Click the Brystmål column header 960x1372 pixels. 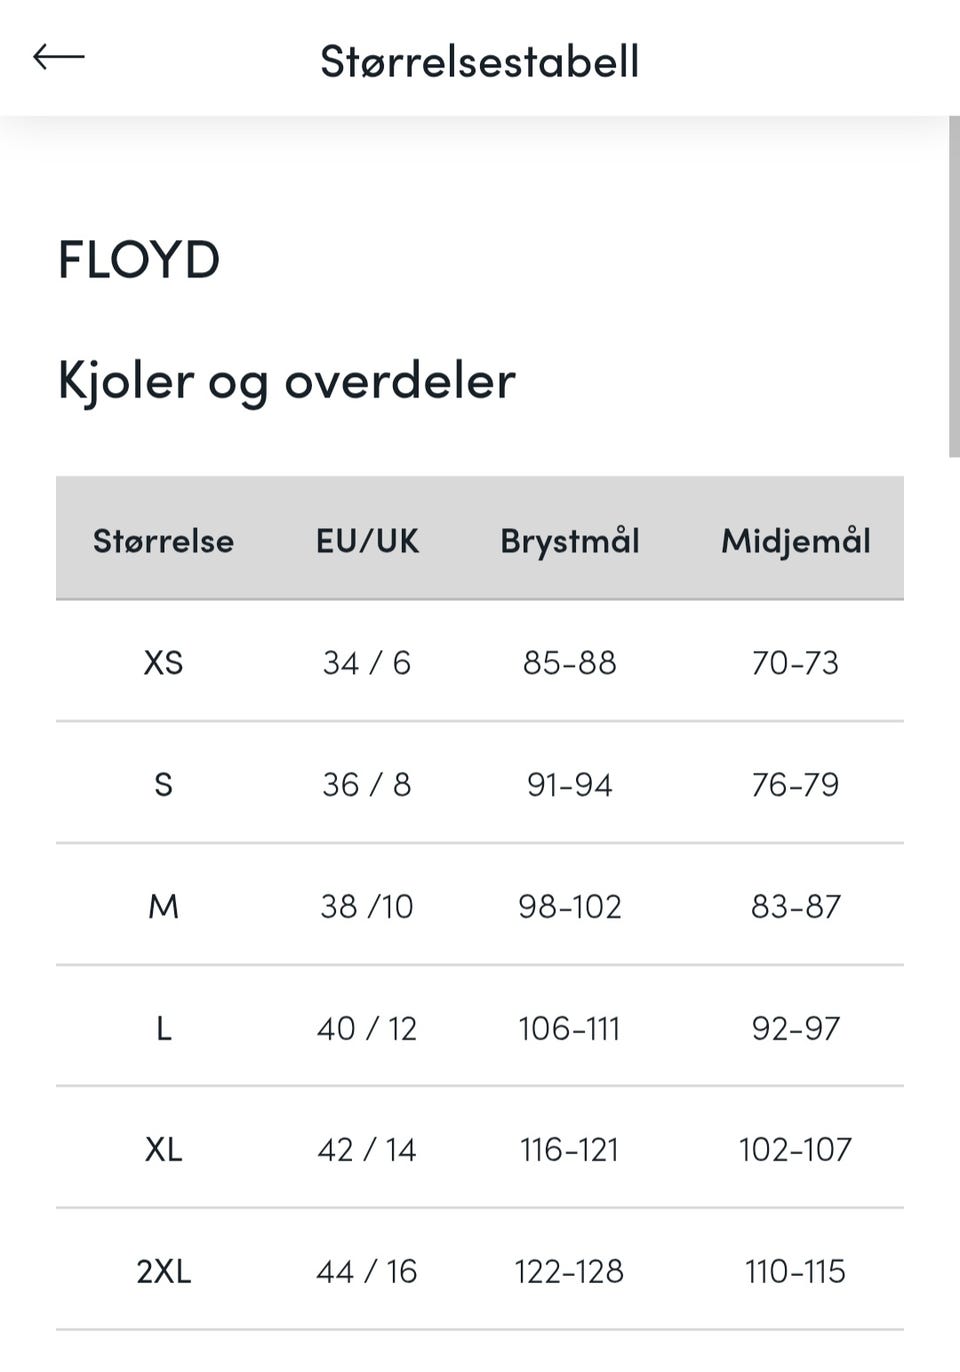pos(570,541)
